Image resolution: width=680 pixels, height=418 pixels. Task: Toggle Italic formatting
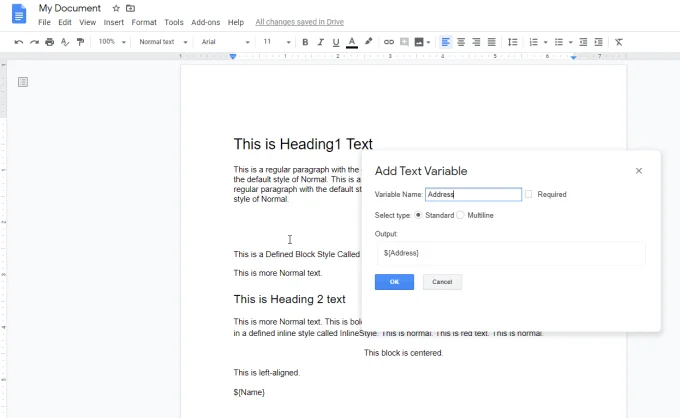(320, 42)
